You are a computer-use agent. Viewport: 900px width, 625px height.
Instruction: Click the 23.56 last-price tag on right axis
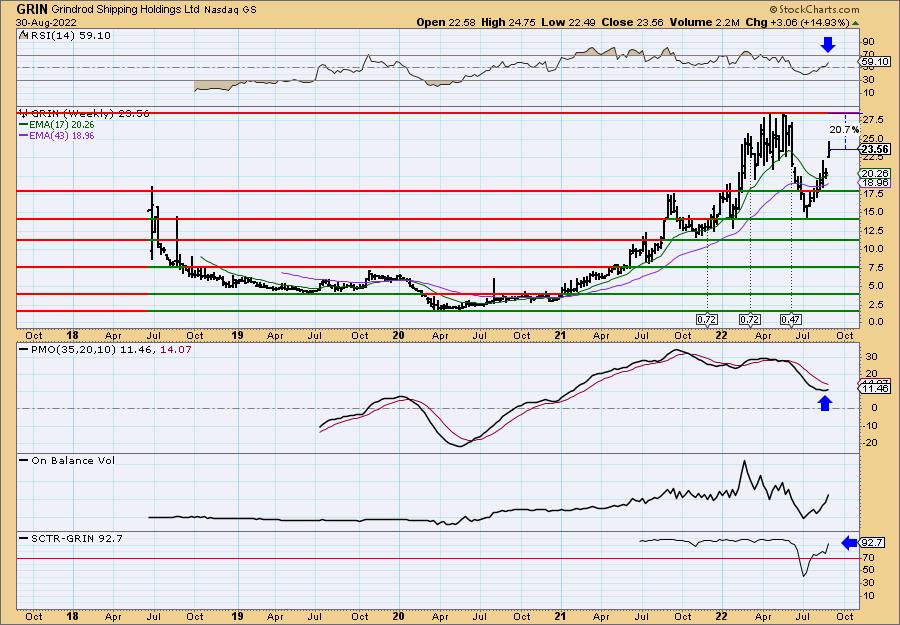click(x=876, y=149)
